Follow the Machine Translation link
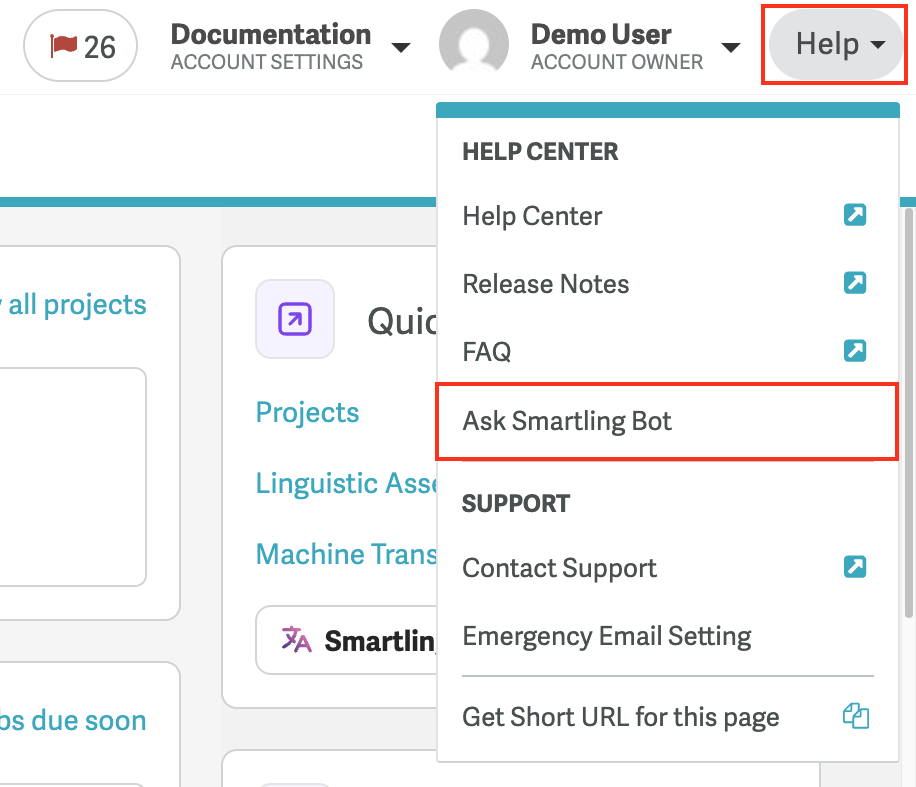Viewport: 916px width, 787px height. (345, 554)
